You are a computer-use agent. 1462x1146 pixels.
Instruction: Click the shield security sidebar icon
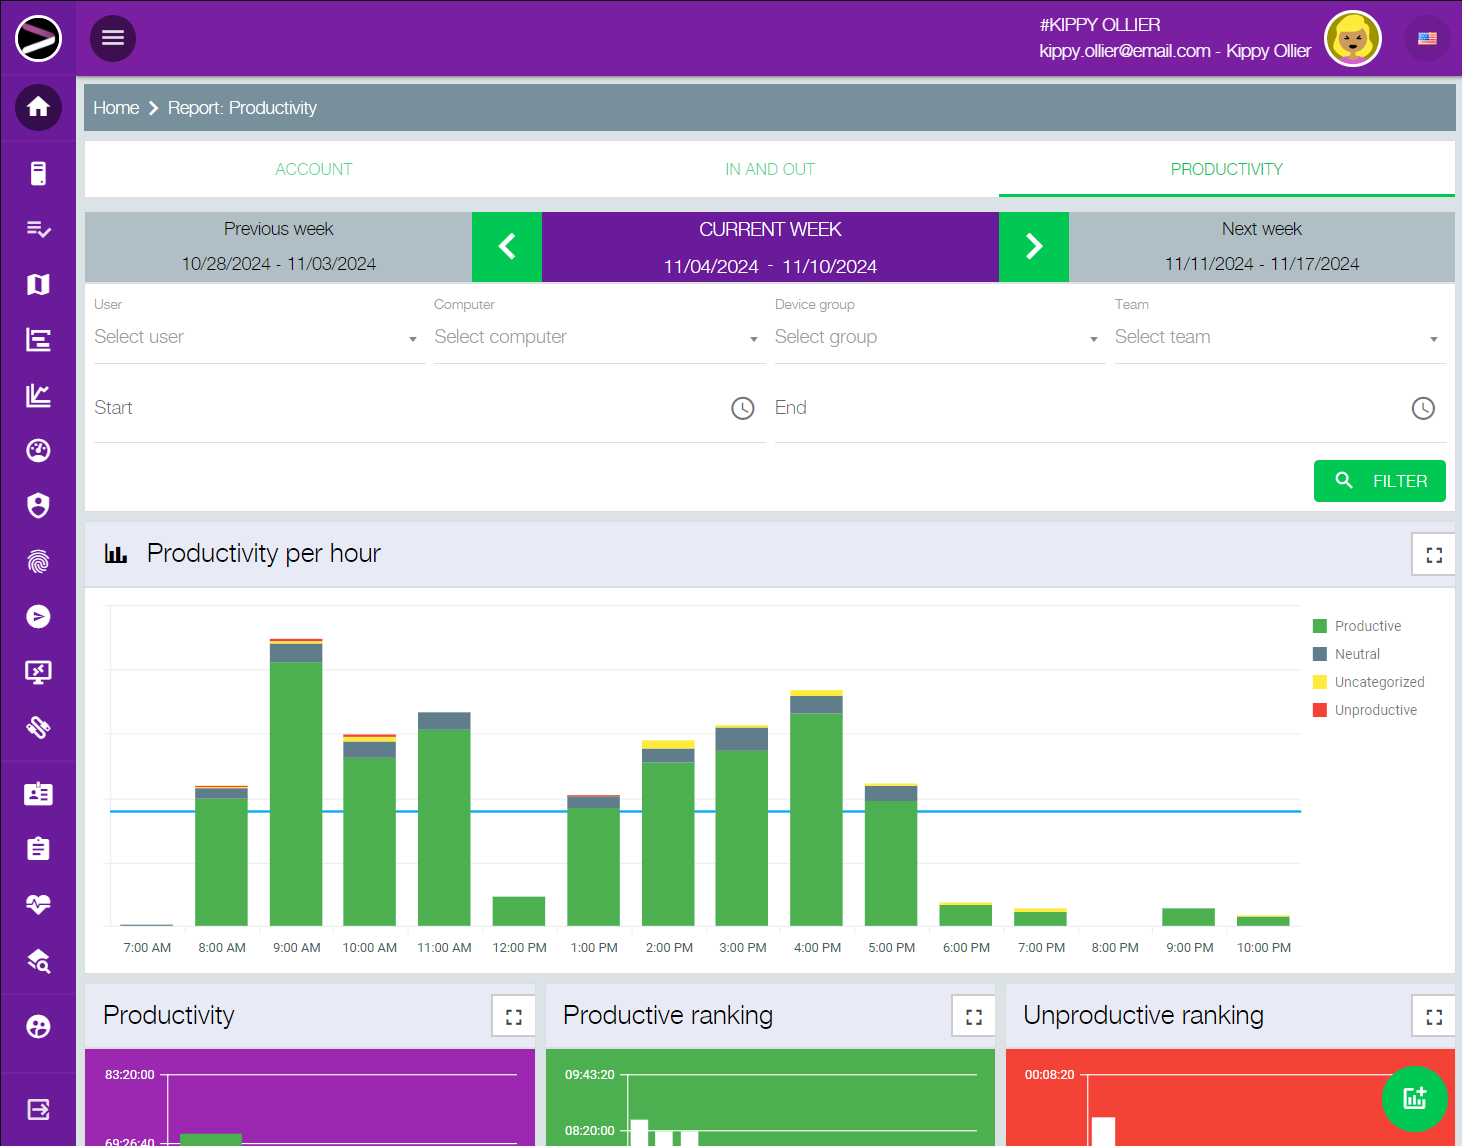38,506
